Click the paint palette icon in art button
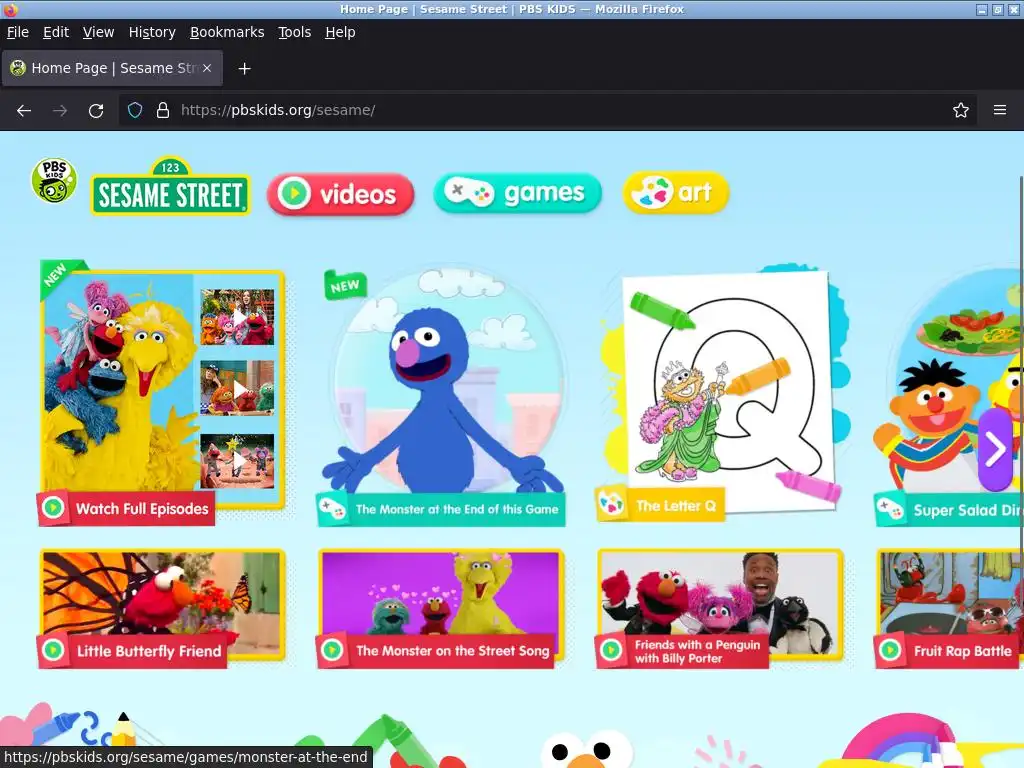This screenshot has width=1024, height=768. click(x=652, y=193)
